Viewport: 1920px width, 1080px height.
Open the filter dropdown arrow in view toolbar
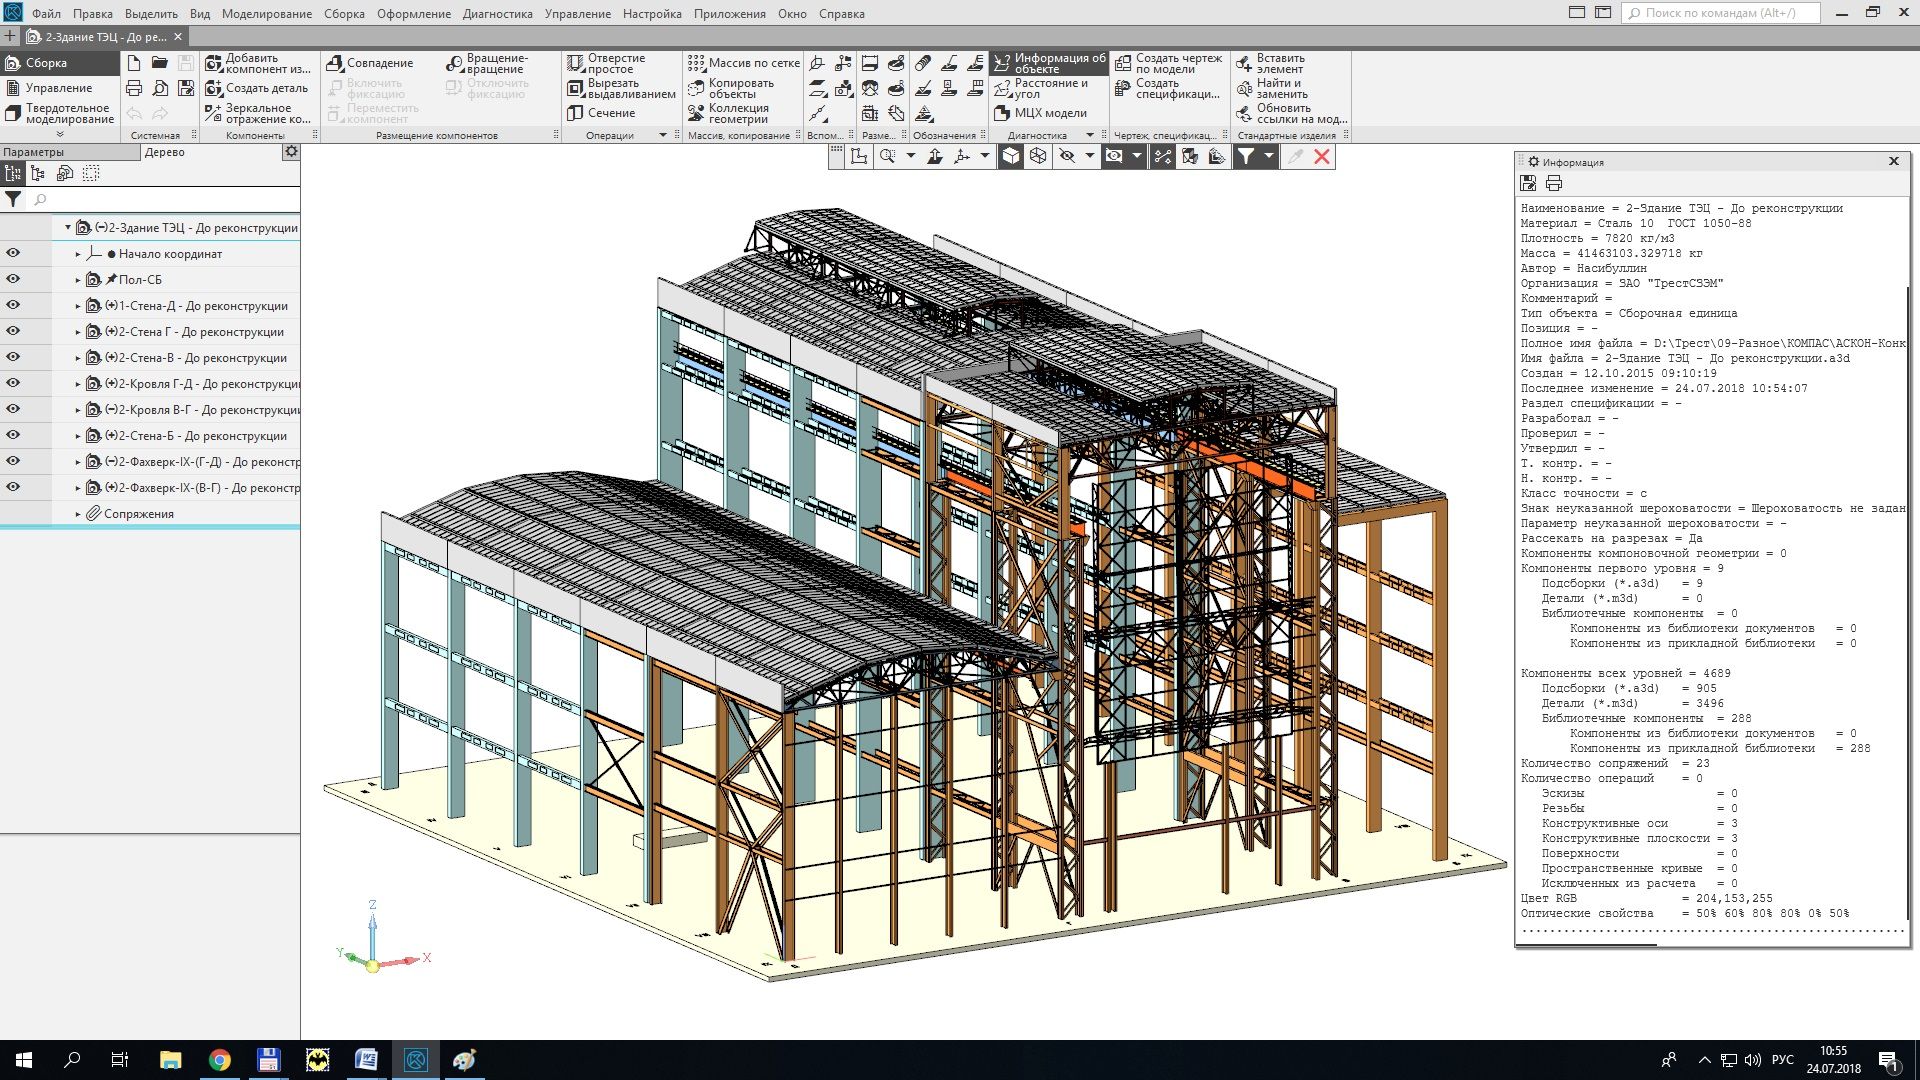[x=1269, y=156]
